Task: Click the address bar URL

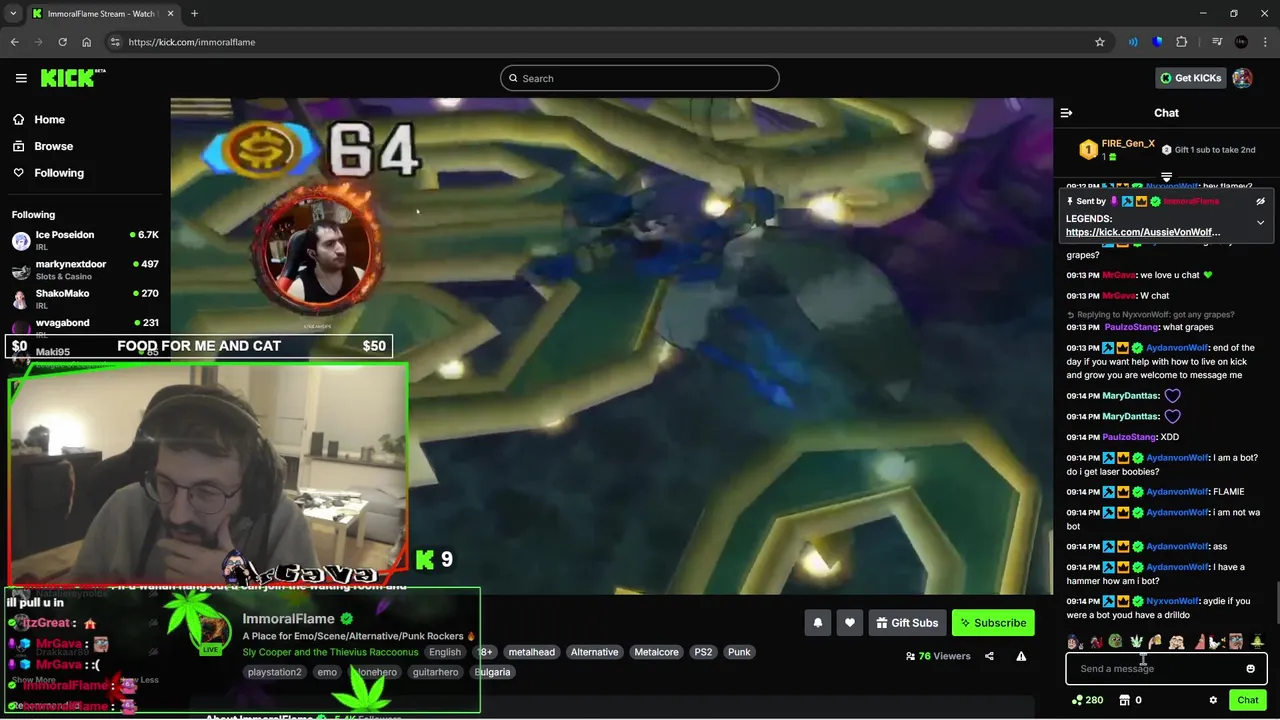Action: click(192, 42)
